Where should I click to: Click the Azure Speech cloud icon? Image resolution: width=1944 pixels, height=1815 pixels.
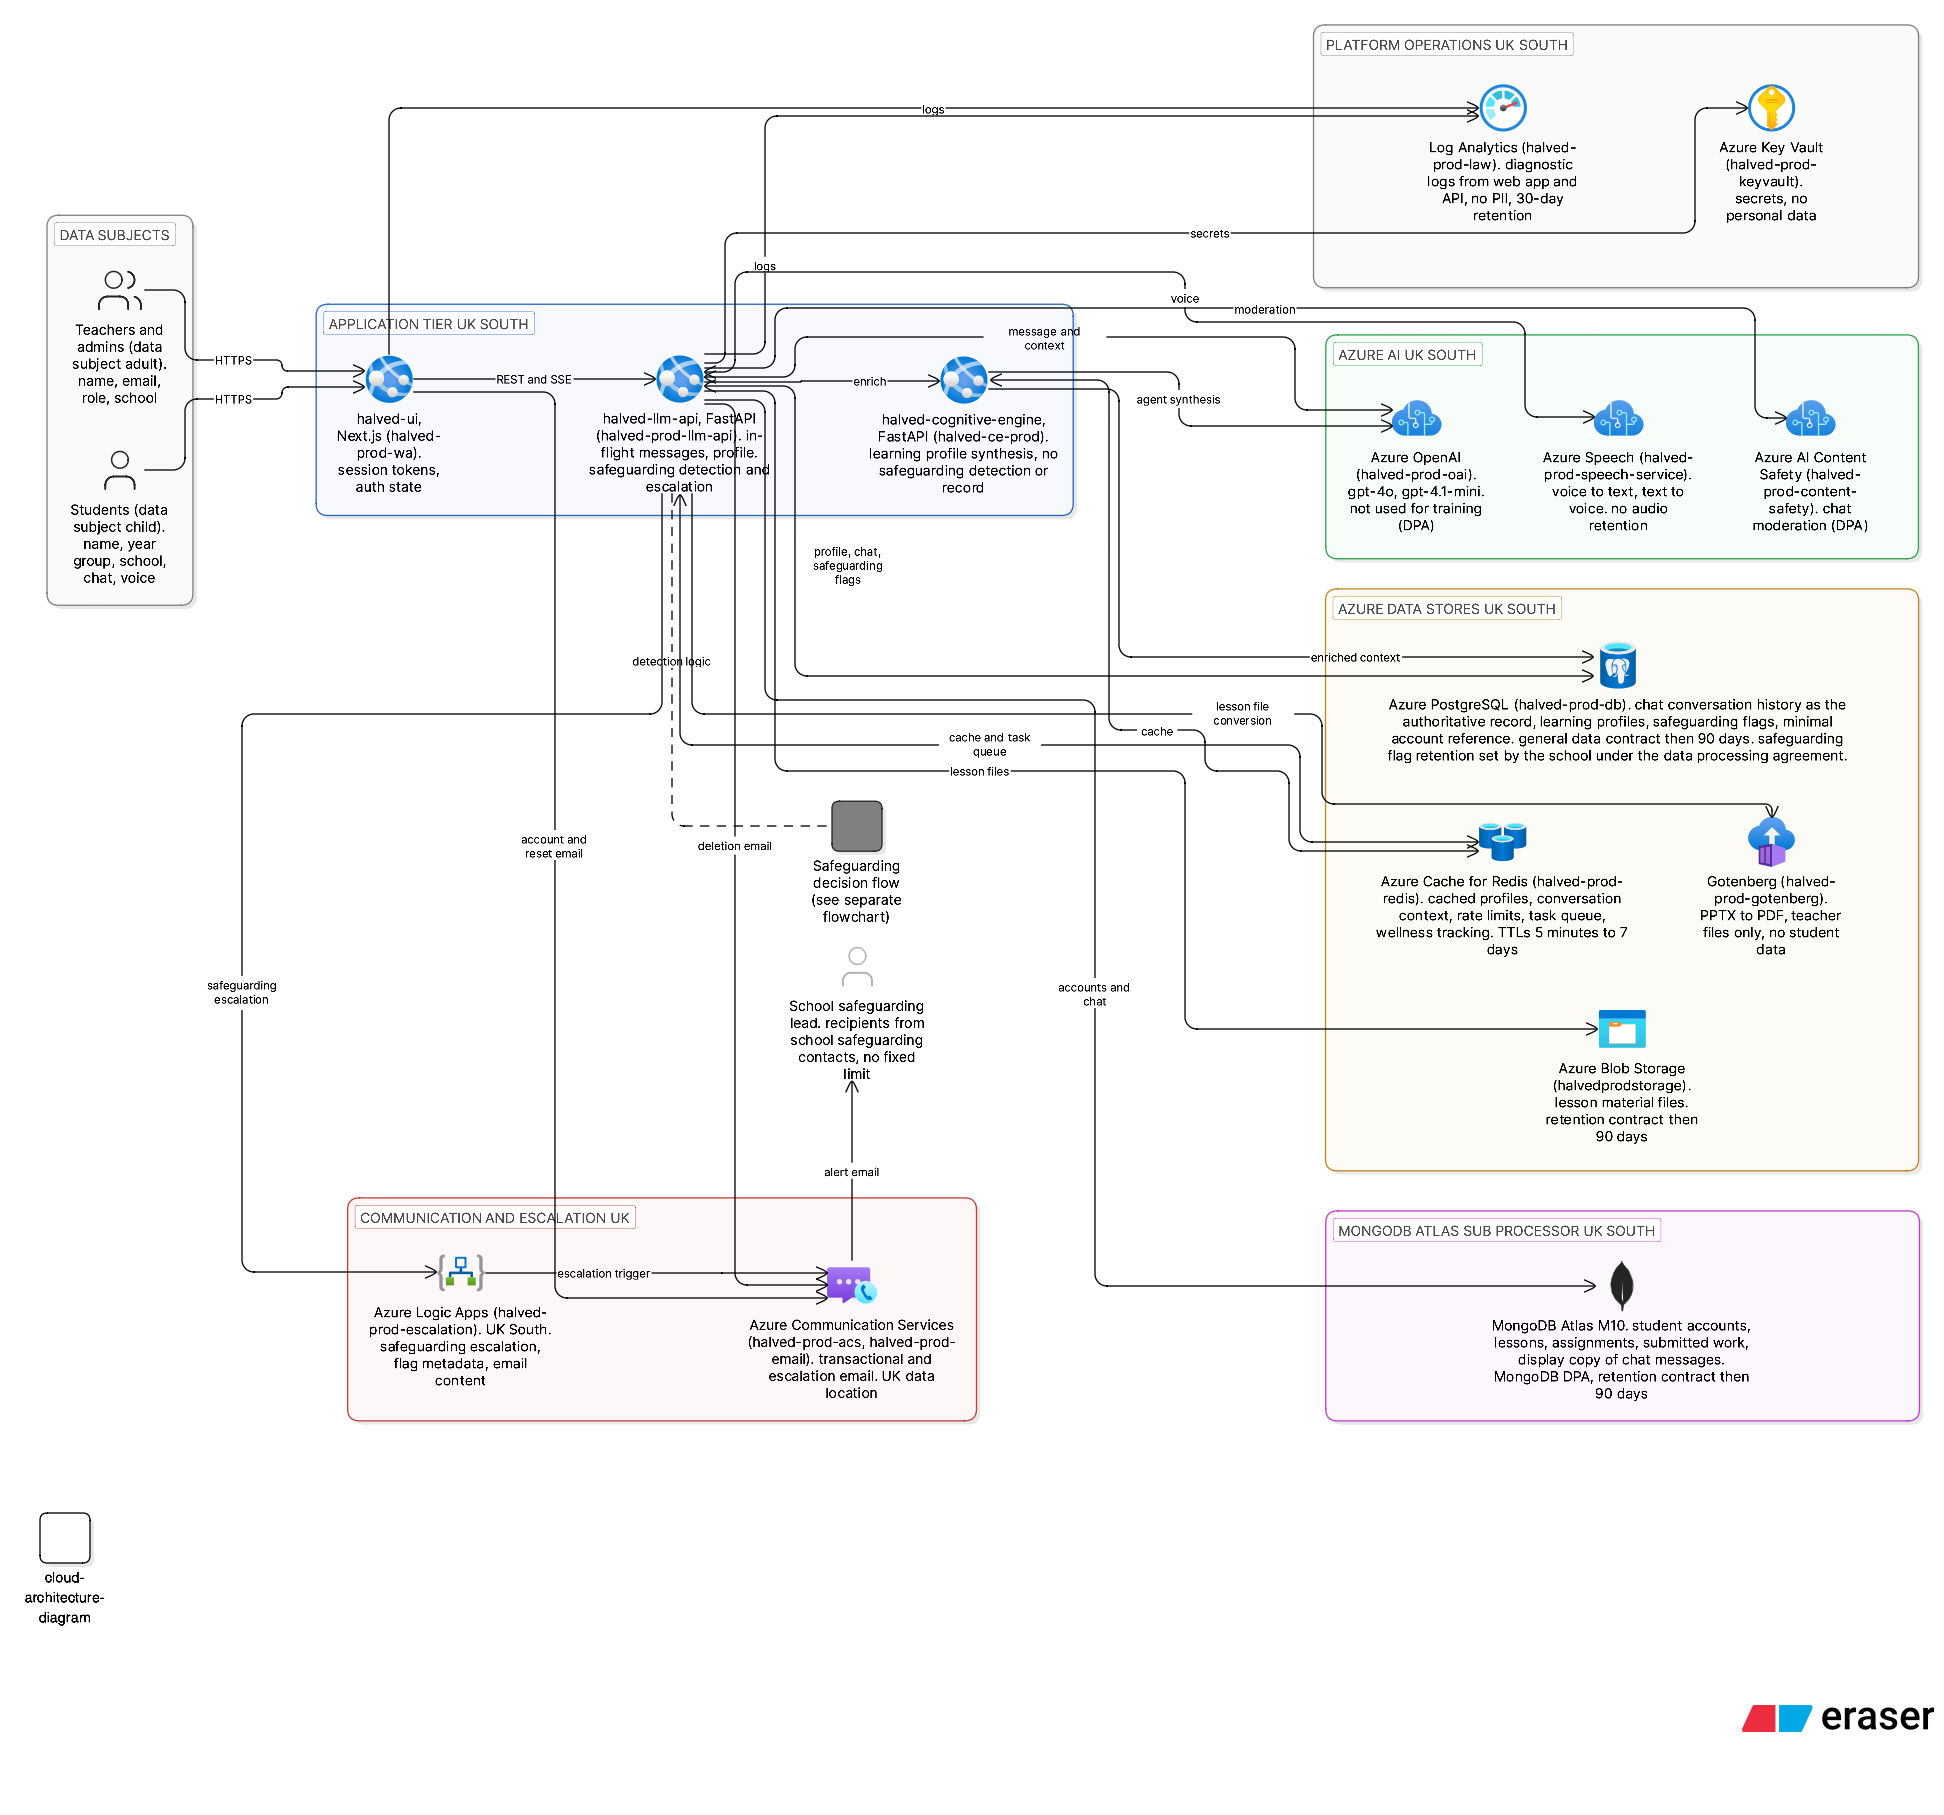(1618, 418)
